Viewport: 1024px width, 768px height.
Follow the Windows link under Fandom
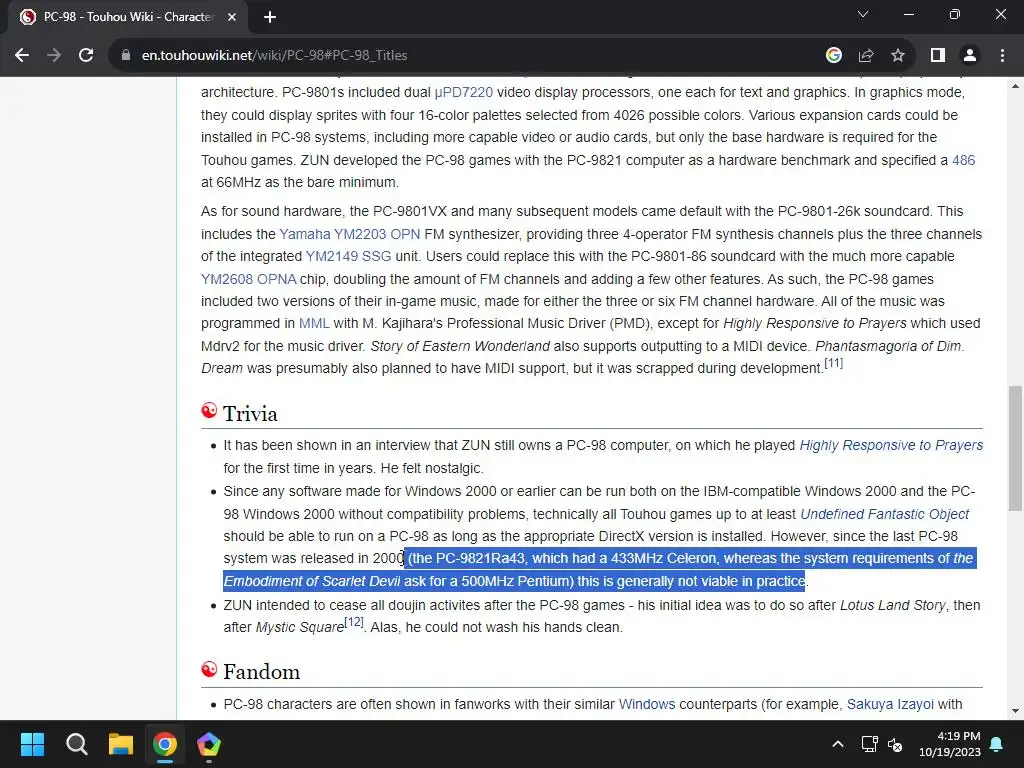pyautogui.click(x=647, y=704)
